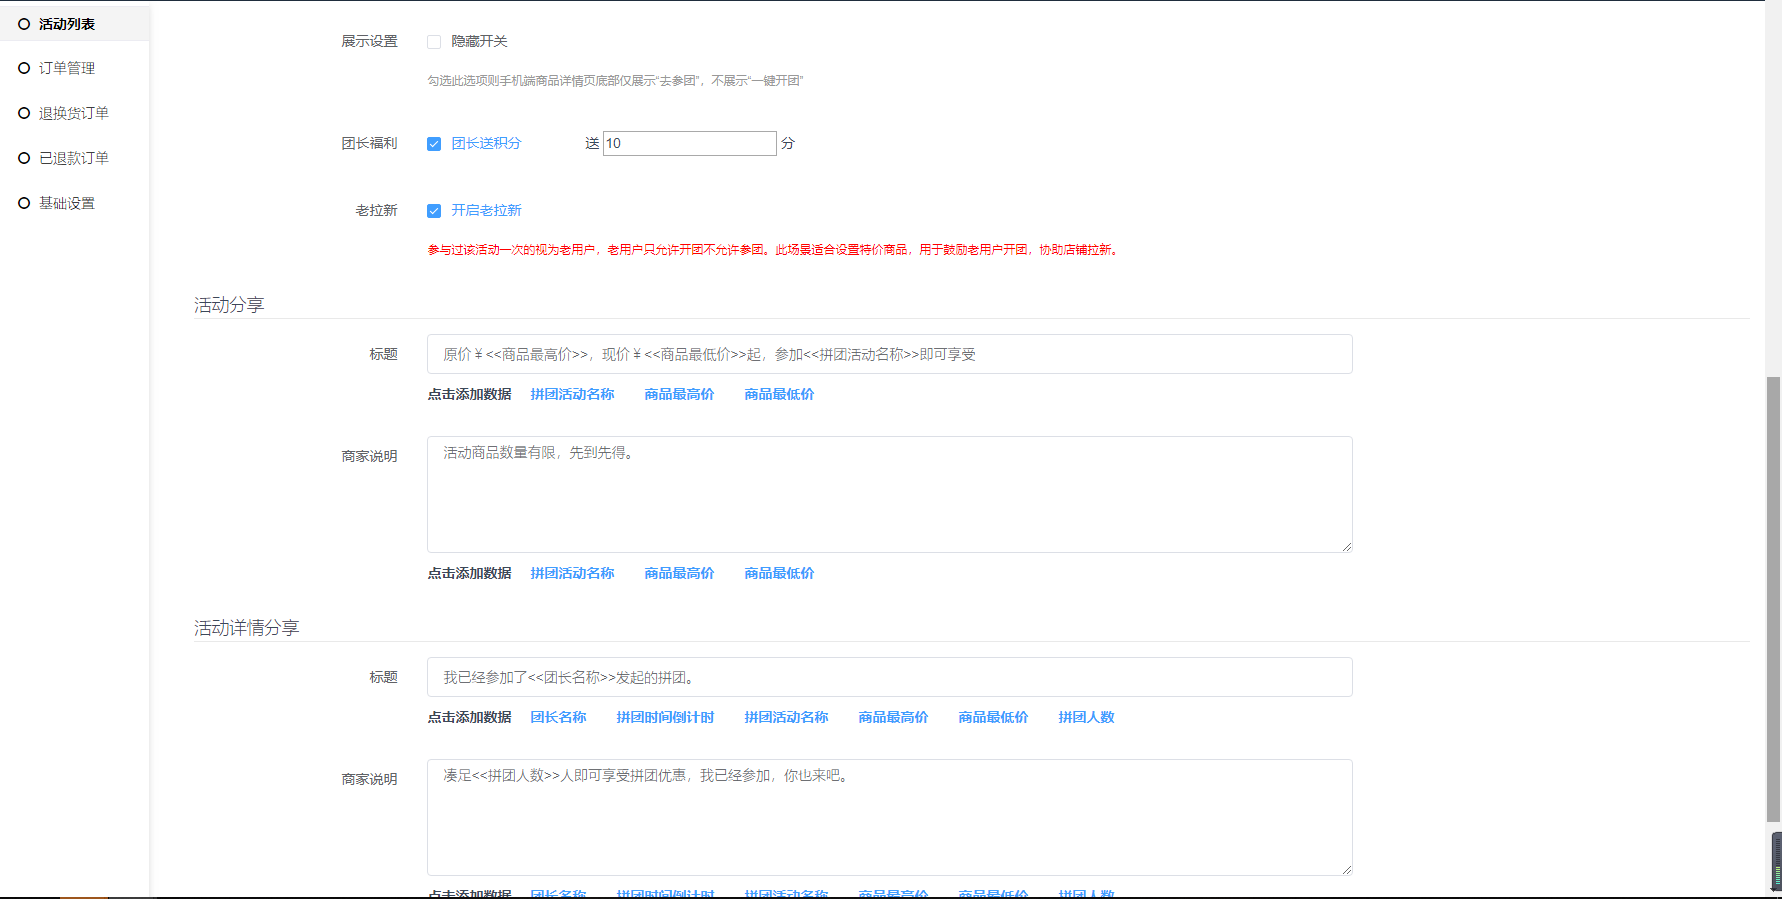Enable the 隐藏开关 checkbox

pyautogui.click(x=434, y=42)
